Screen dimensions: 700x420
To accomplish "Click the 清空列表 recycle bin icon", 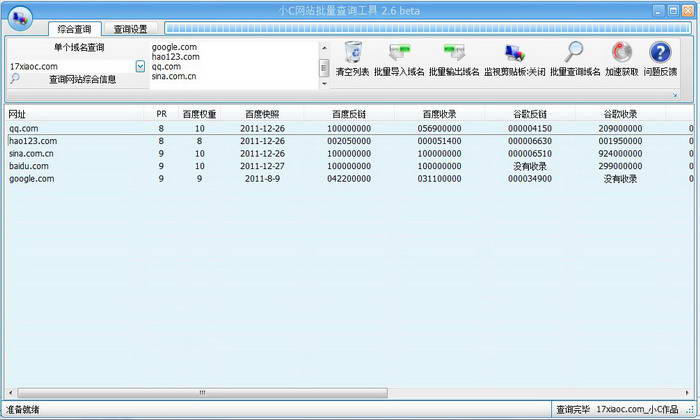I will click(x=353, y=53).
